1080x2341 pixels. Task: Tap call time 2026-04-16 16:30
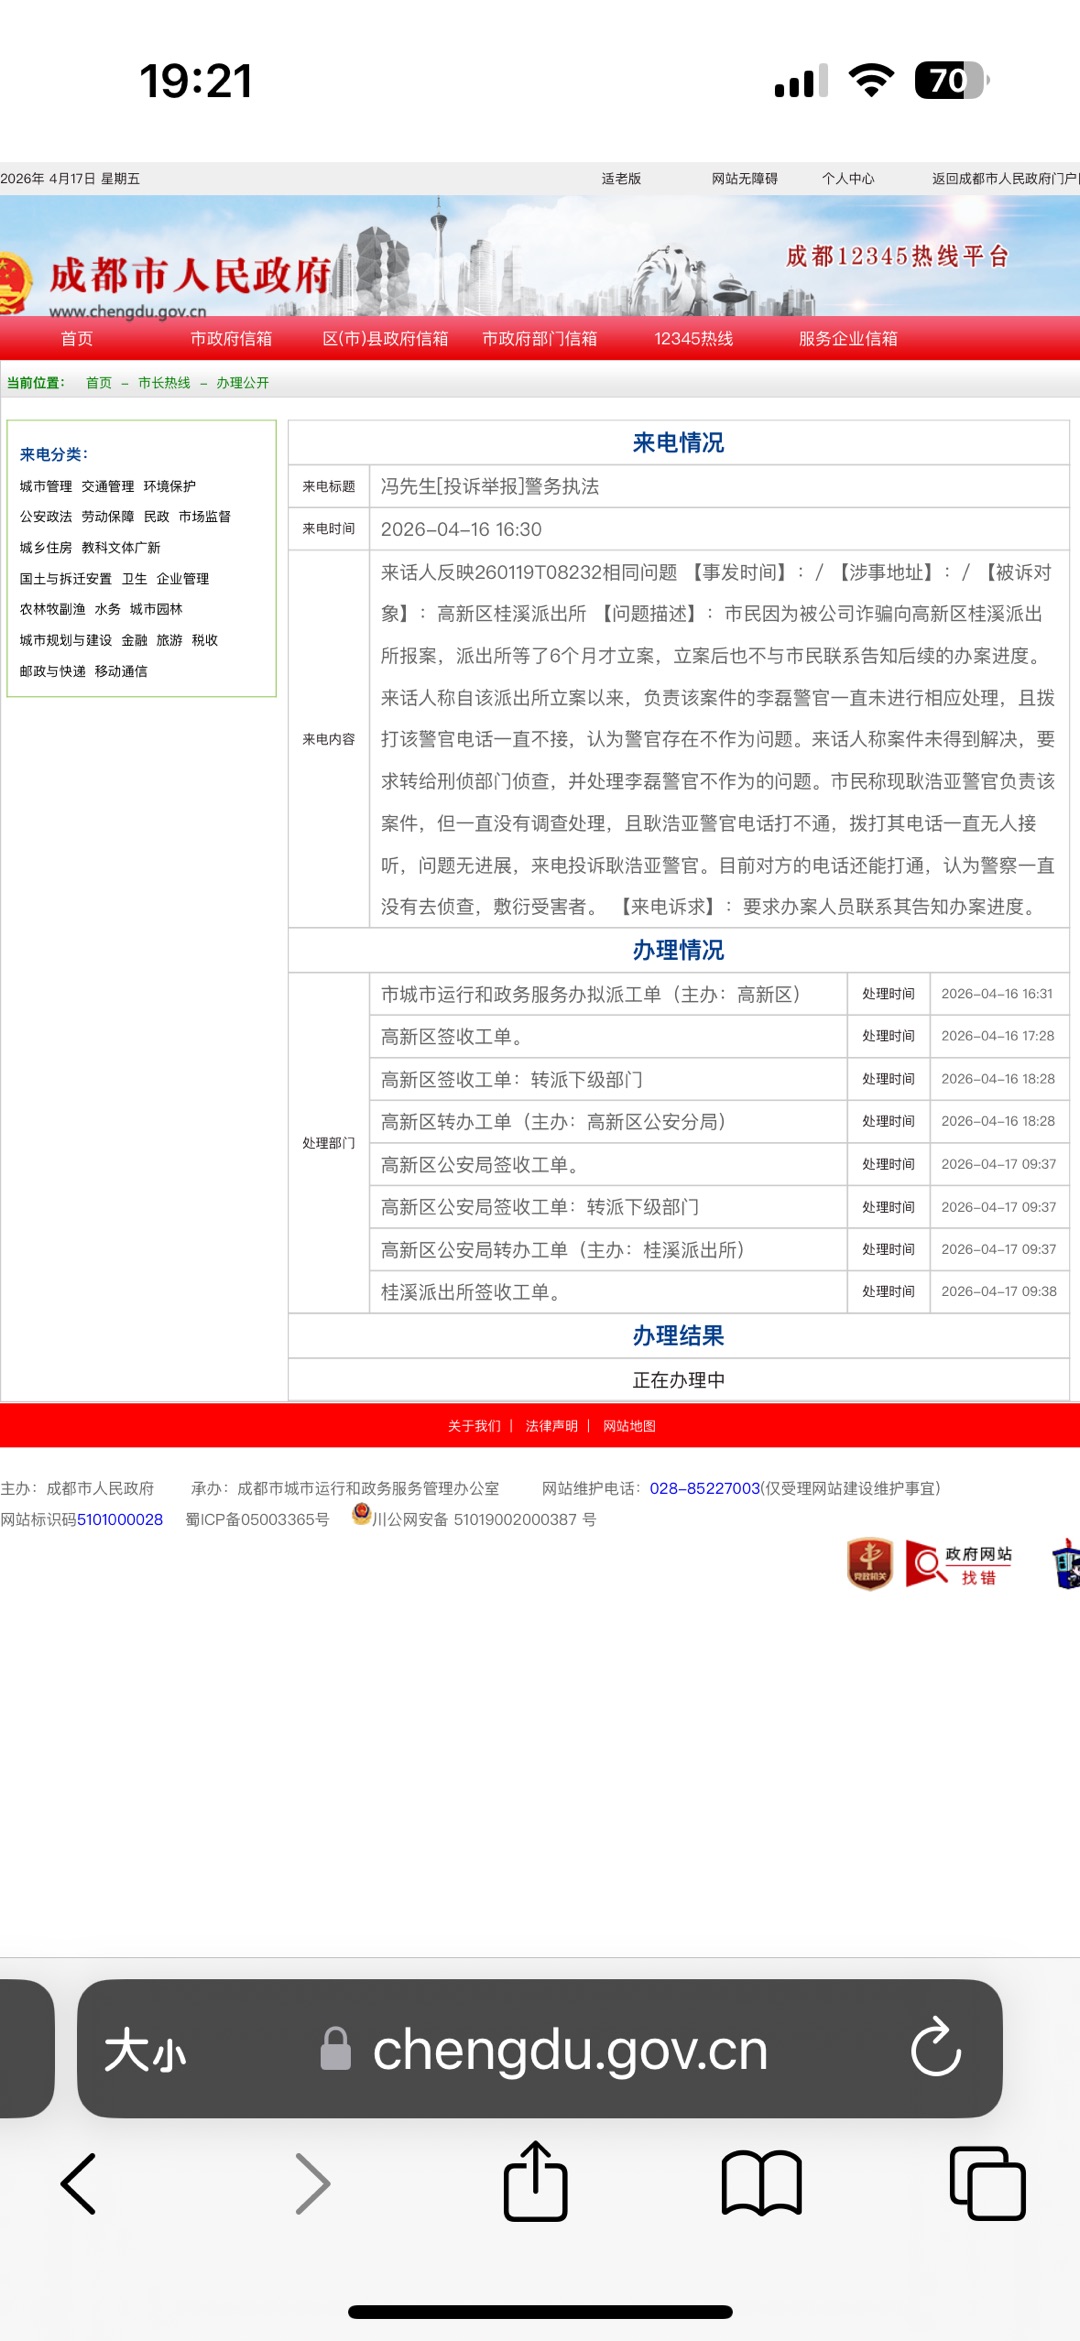pos(461,530)
